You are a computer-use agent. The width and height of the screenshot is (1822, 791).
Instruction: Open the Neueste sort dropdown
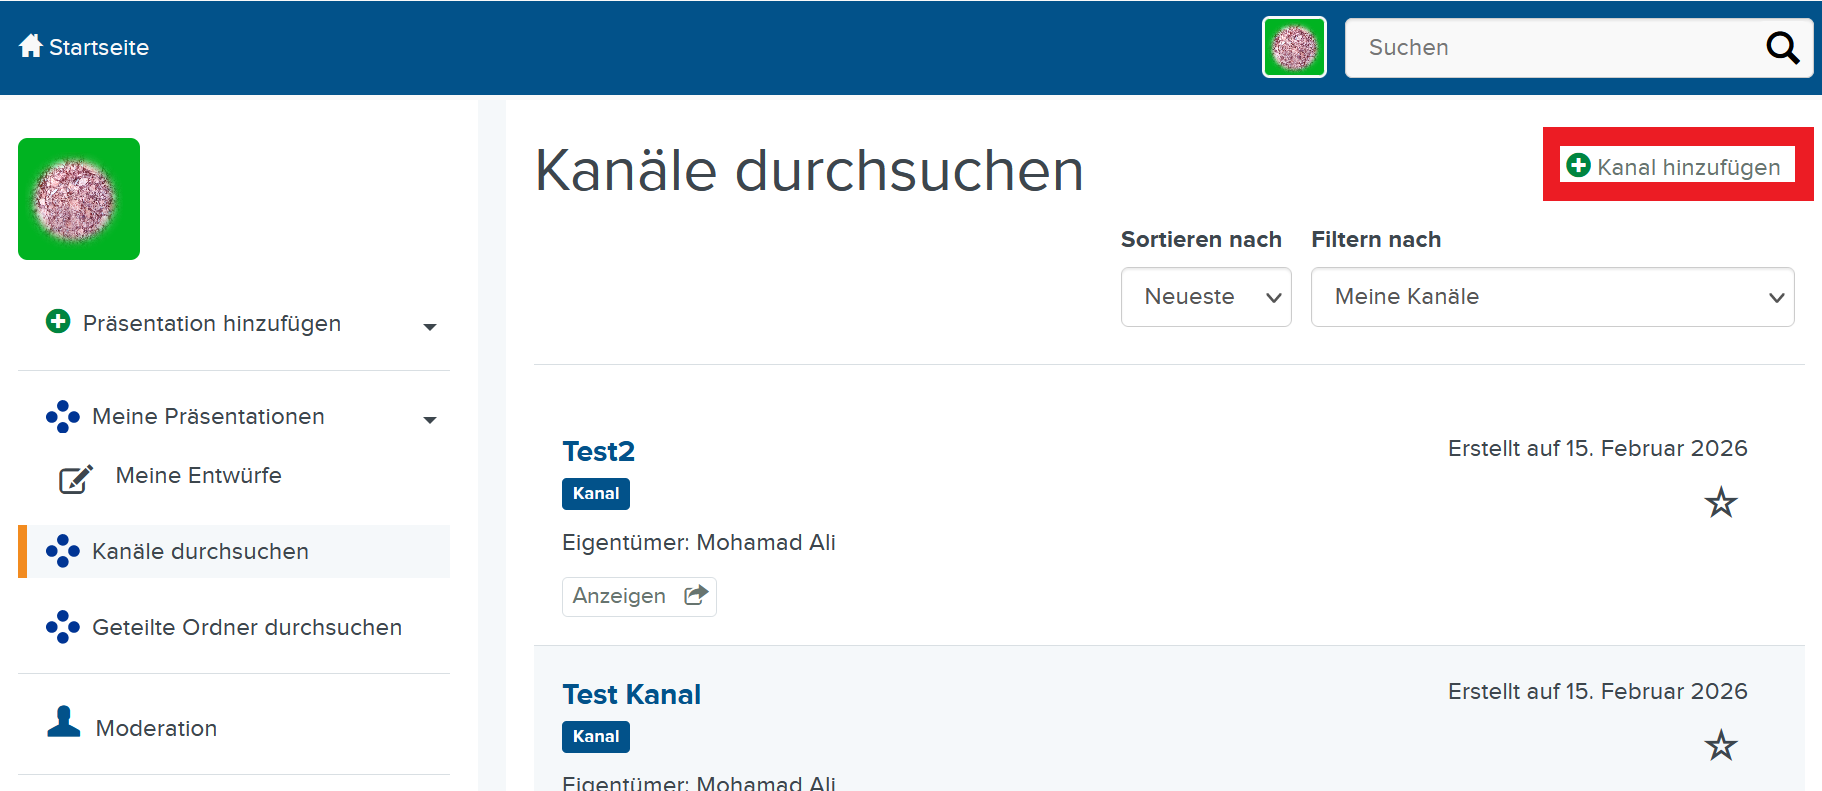(x=1206, y=297)
